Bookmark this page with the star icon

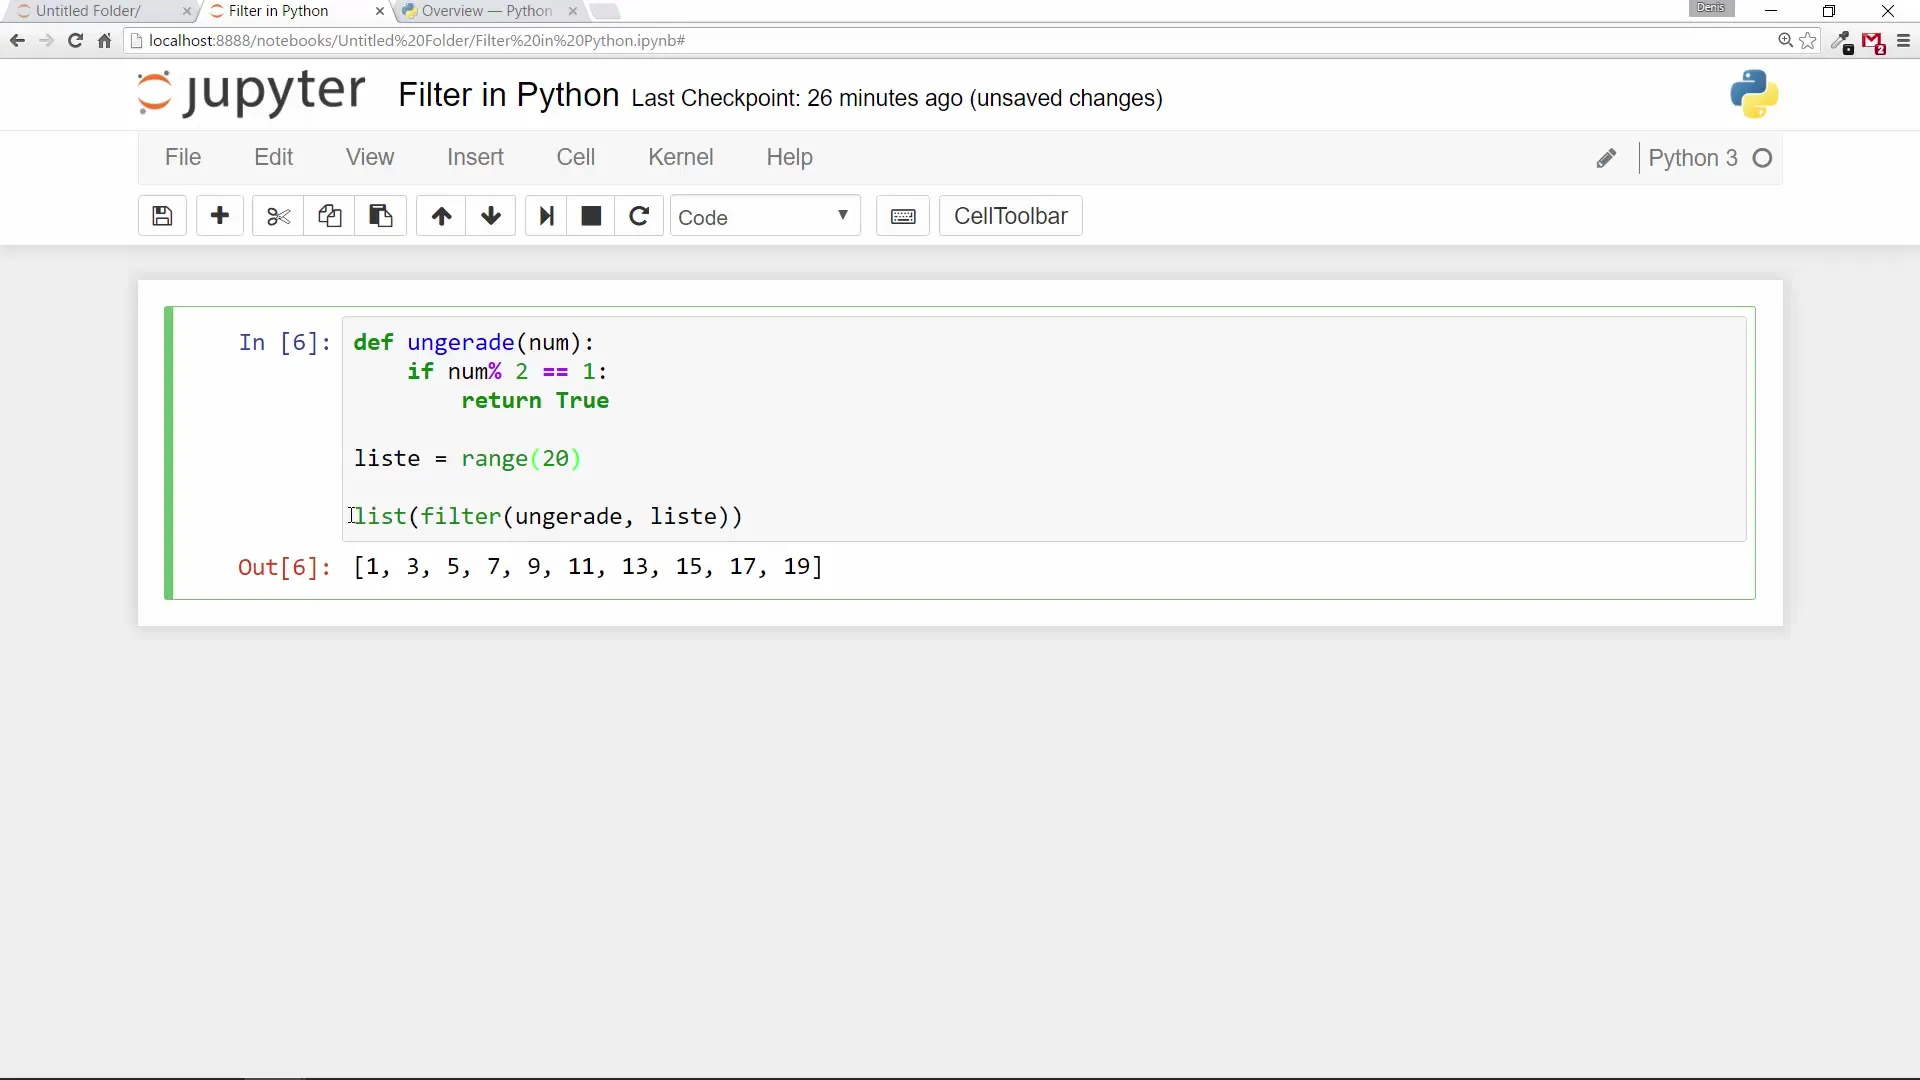(1808, 41)
